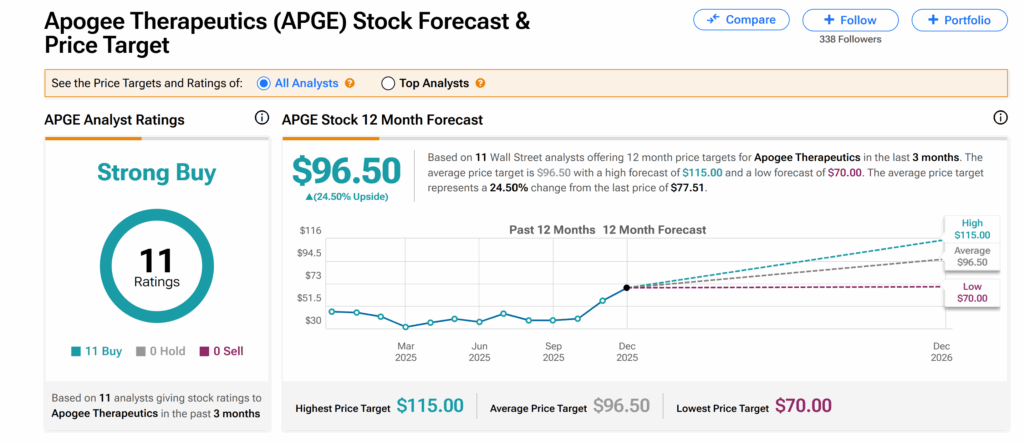The image size is (1024, 444).
Task: Click the Low $70.00 forecast label
Action: click(971, 292)
